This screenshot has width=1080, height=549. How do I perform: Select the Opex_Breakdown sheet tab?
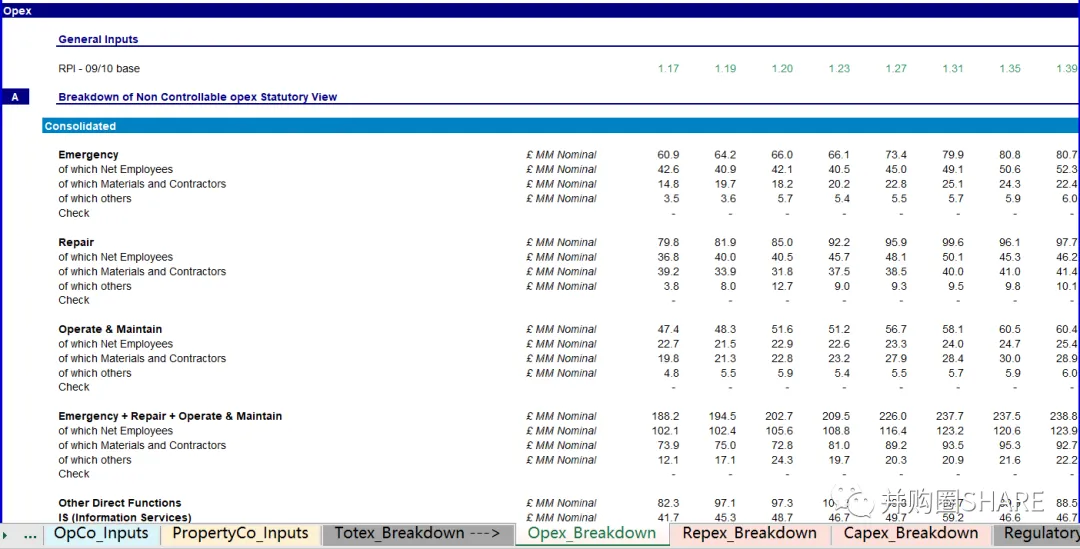coord(592,534)
